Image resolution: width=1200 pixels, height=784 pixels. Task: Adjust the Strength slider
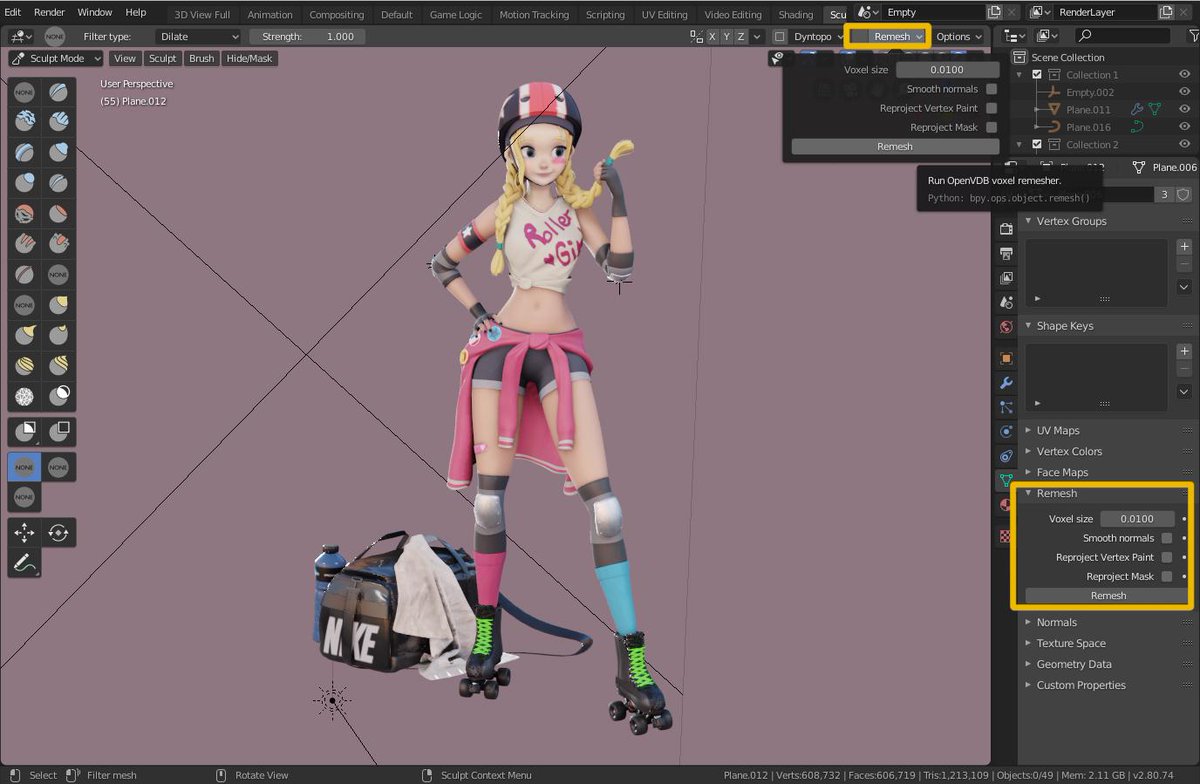pyautogui.click(x=307, y=36)
